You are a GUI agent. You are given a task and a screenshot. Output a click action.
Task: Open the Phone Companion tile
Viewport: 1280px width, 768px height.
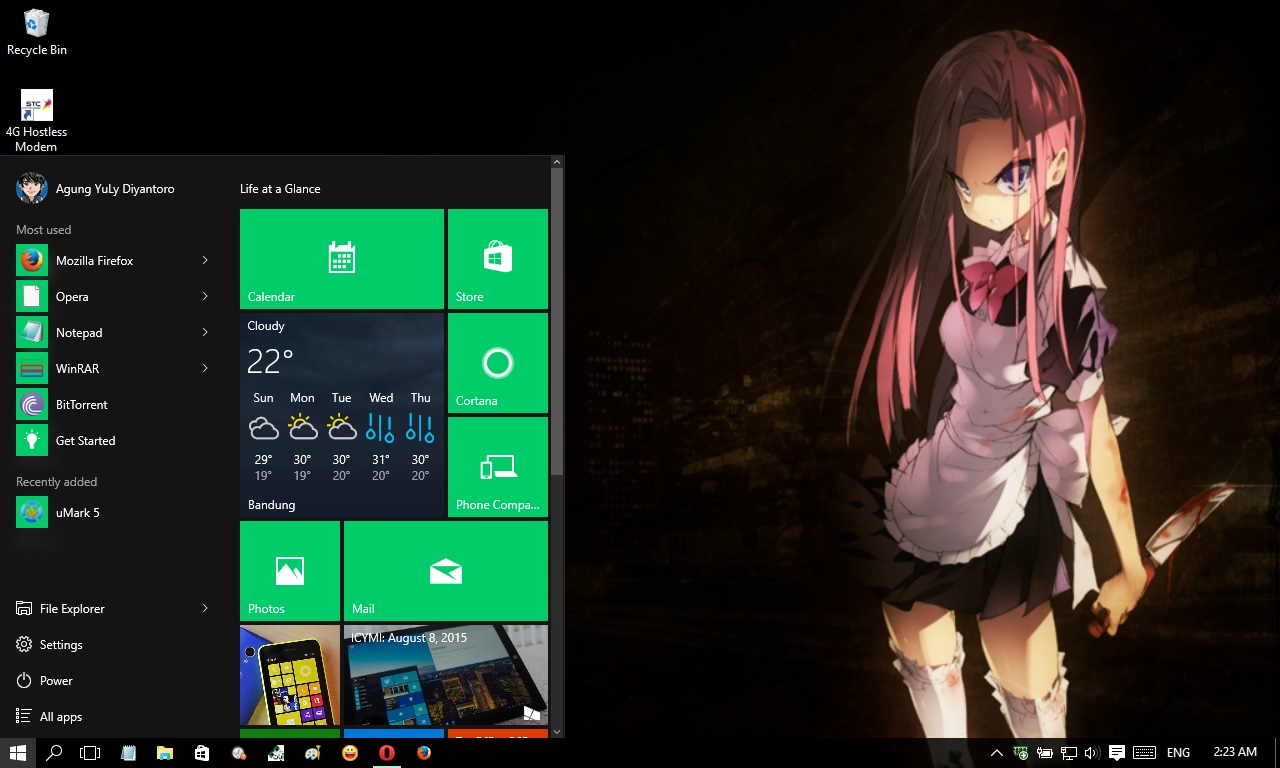[498, 467]
